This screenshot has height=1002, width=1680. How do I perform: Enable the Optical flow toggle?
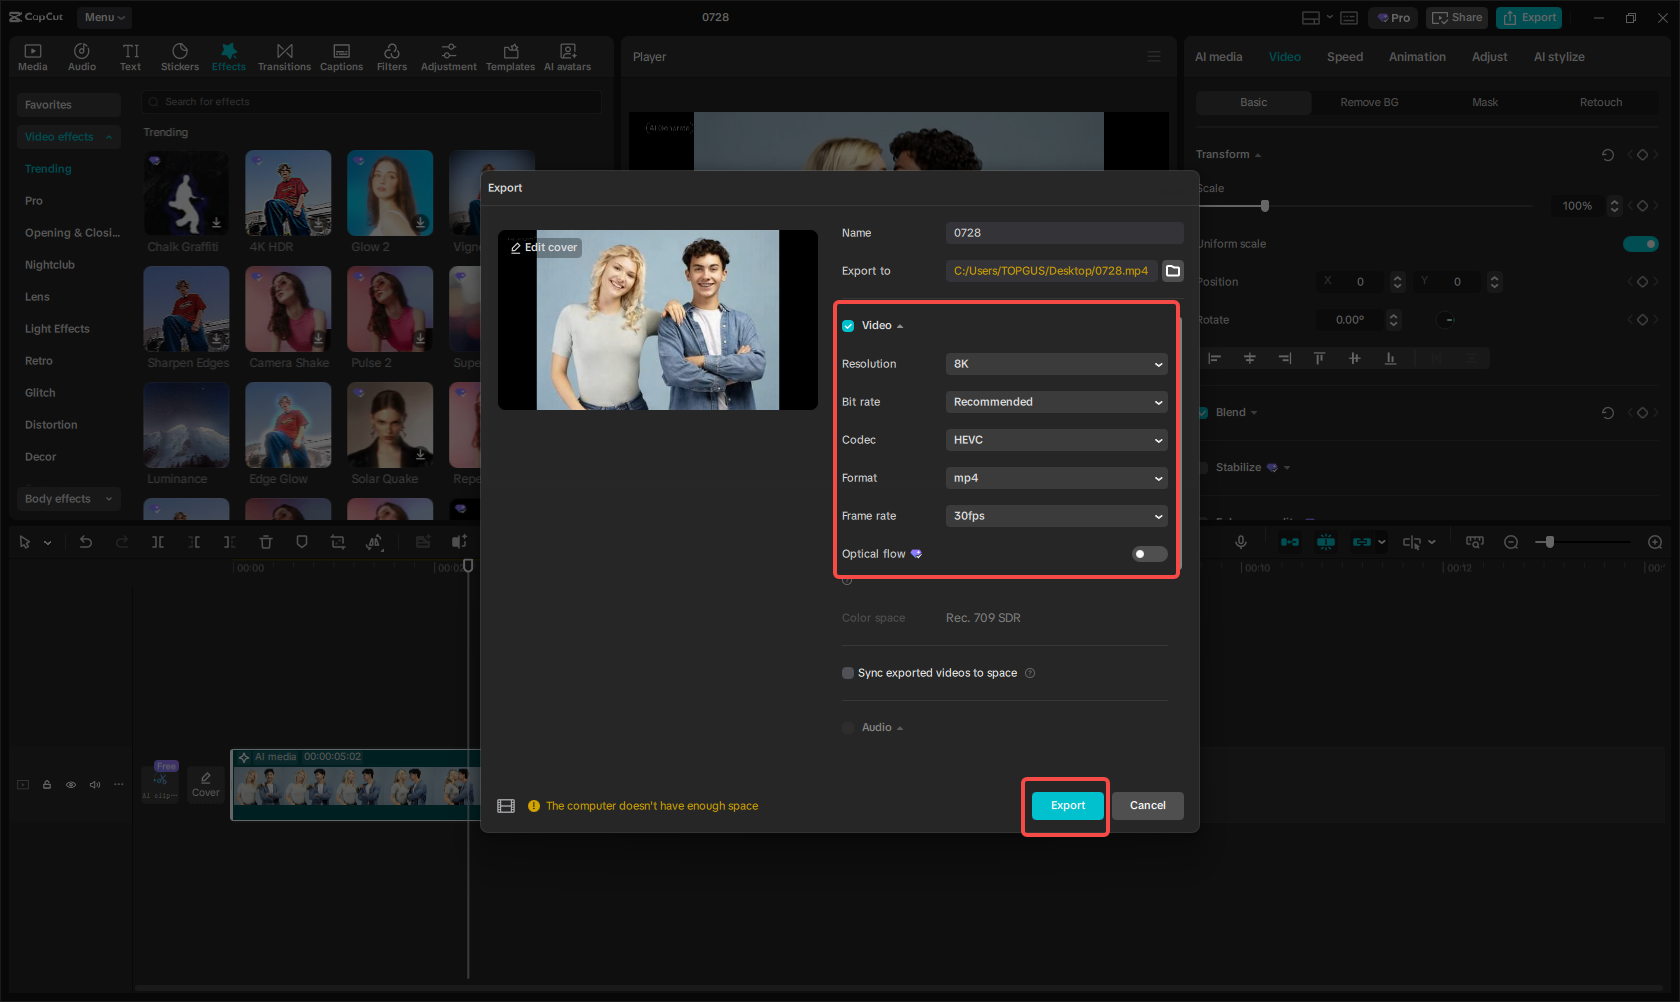coord(1148,553)
